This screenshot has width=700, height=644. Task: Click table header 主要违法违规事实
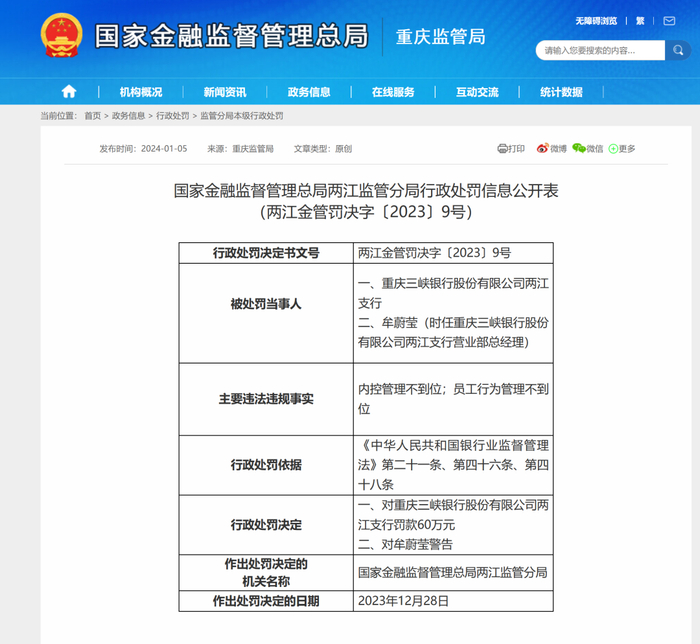coord(266,399)
